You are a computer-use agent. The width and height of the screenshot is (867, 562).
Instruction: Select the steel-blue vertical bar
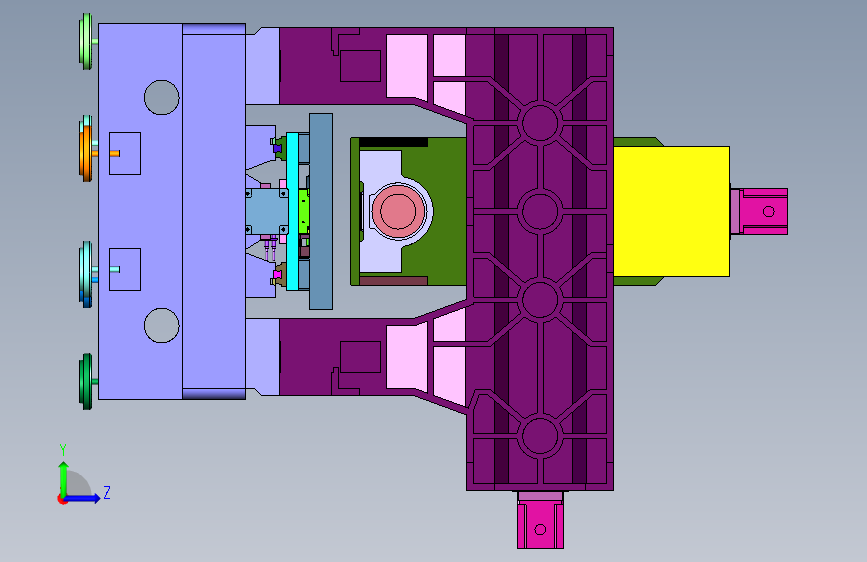(321, 211)
